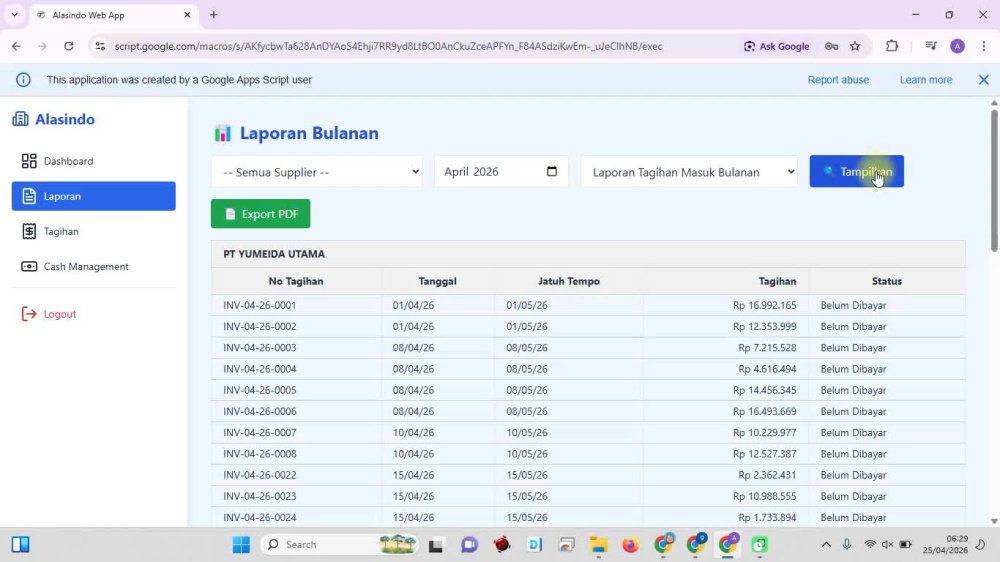This screenshot has height=562, width=1000.
Task: Open the calendar picker icon in month field
Action: [552, 171]
